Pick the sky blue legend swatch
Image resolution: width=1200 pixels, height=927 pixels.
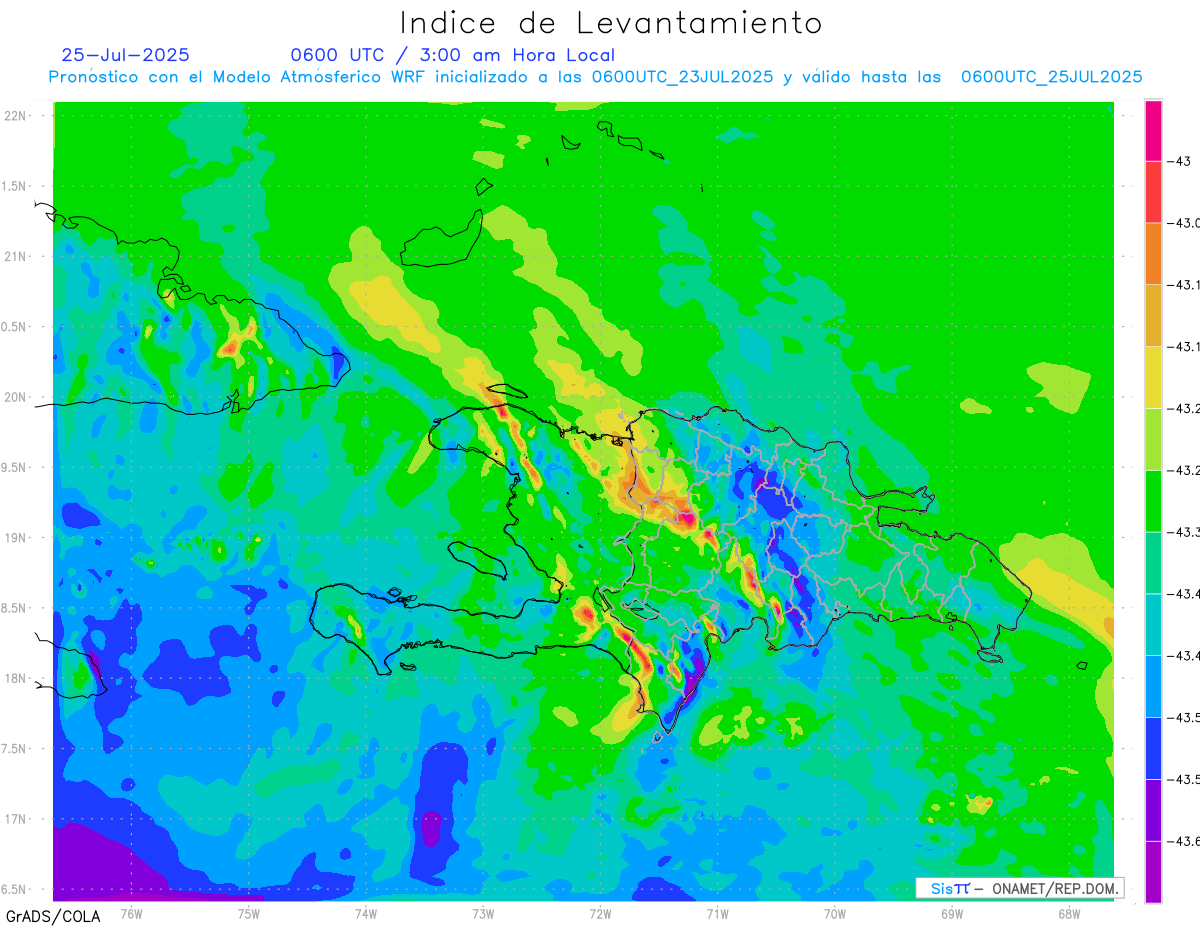click(x=1153, y=686)
